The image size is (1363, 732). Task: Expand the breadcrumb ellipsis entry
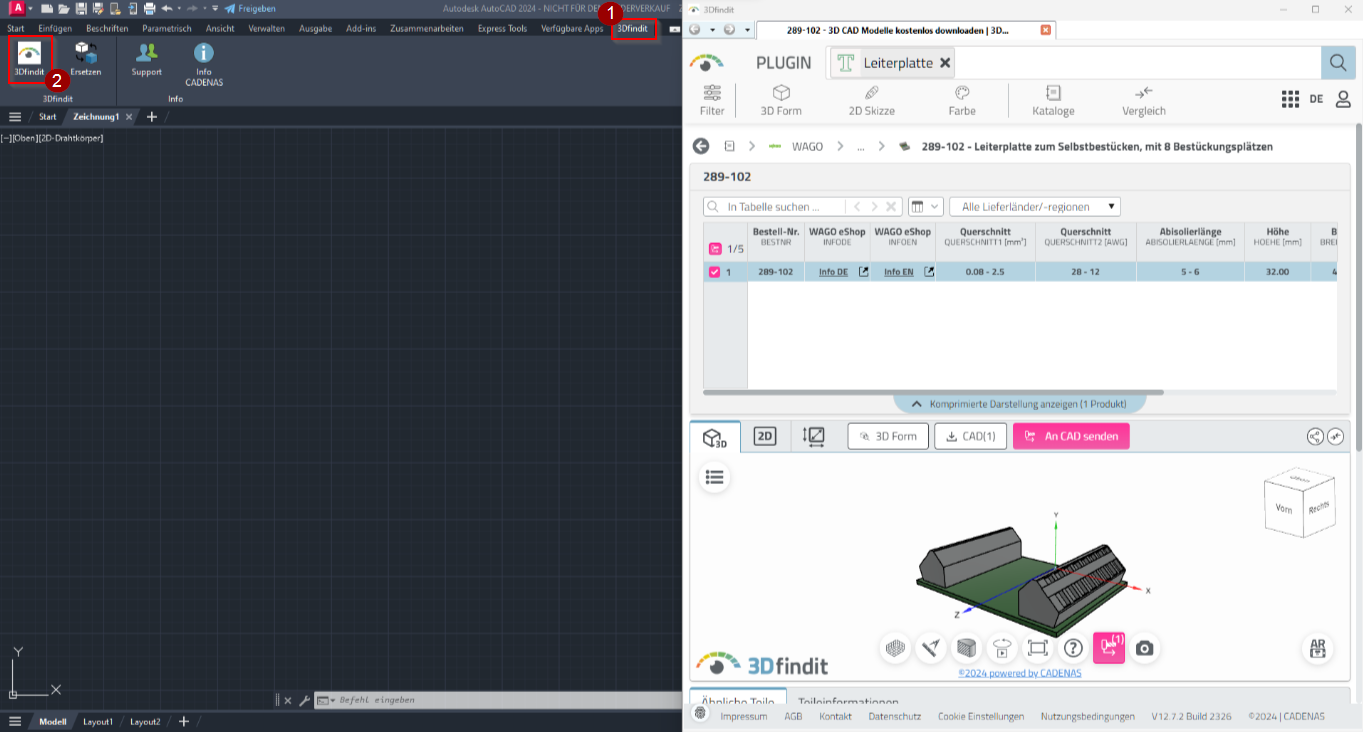click(x=860, y=146)
